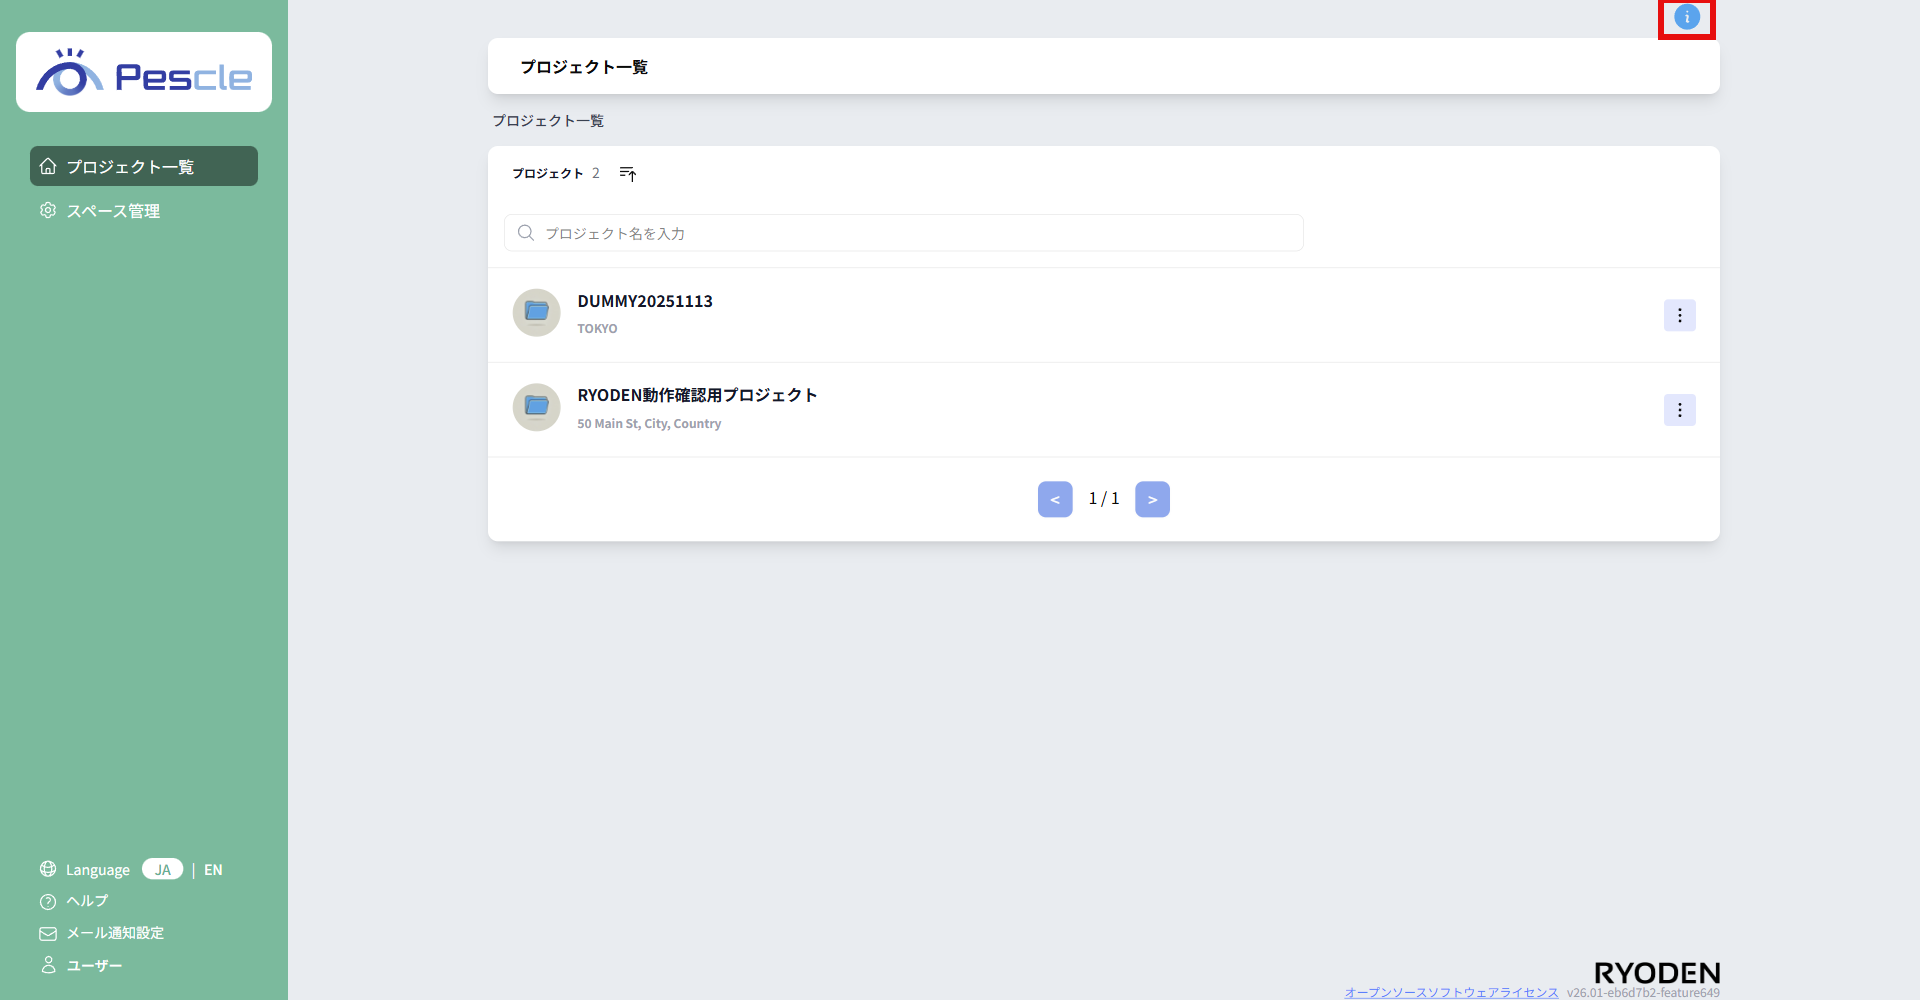Open the ユーザー menu in sidebar
The height and width of the screenshot is (1000, 1920).
pos(94,966)
